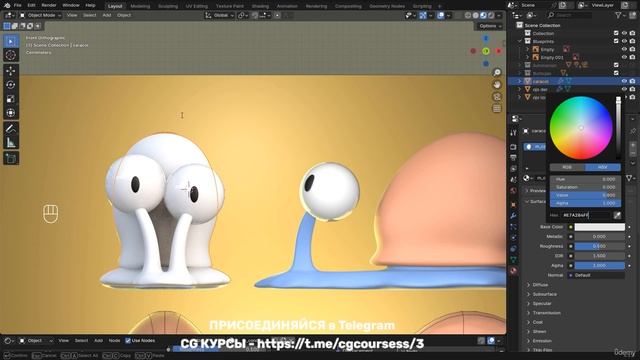Select the Scale tool
The width and height of the screenshot is (640, 360).
(x=11, y=99)
